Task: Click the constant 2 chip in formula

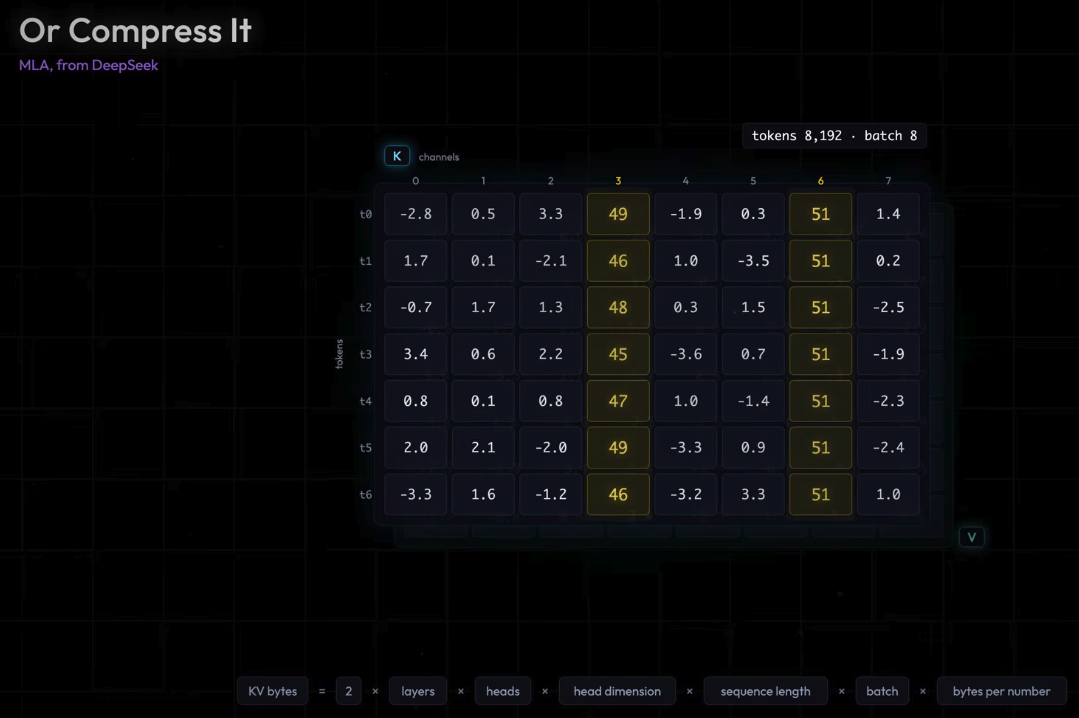Action: click(349, 691)
